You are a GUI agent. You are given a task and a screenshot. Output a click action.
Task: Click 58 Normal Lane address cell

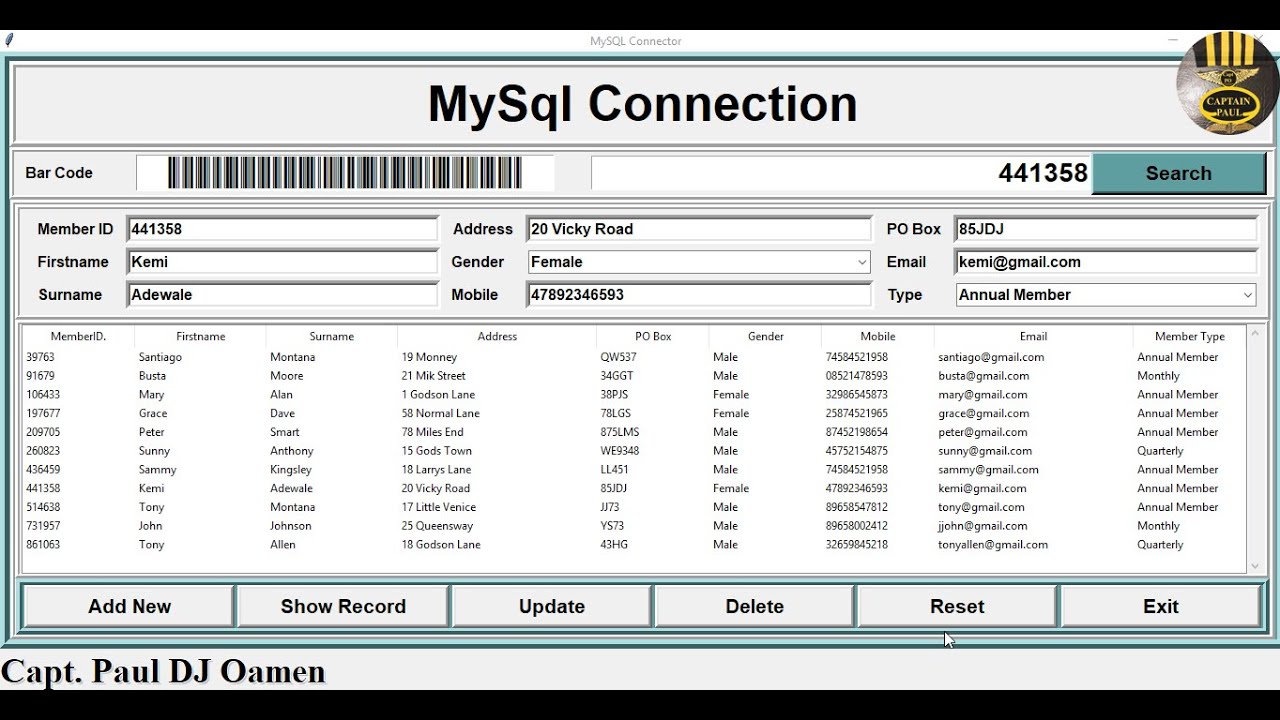(x=440, y=413)
